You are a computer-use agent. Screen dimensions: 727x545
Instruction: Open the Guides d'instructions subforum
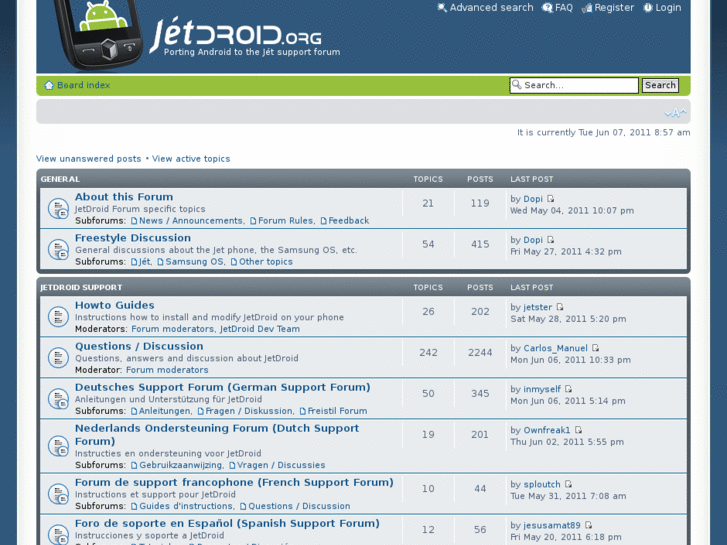click(x=186, y=506)
